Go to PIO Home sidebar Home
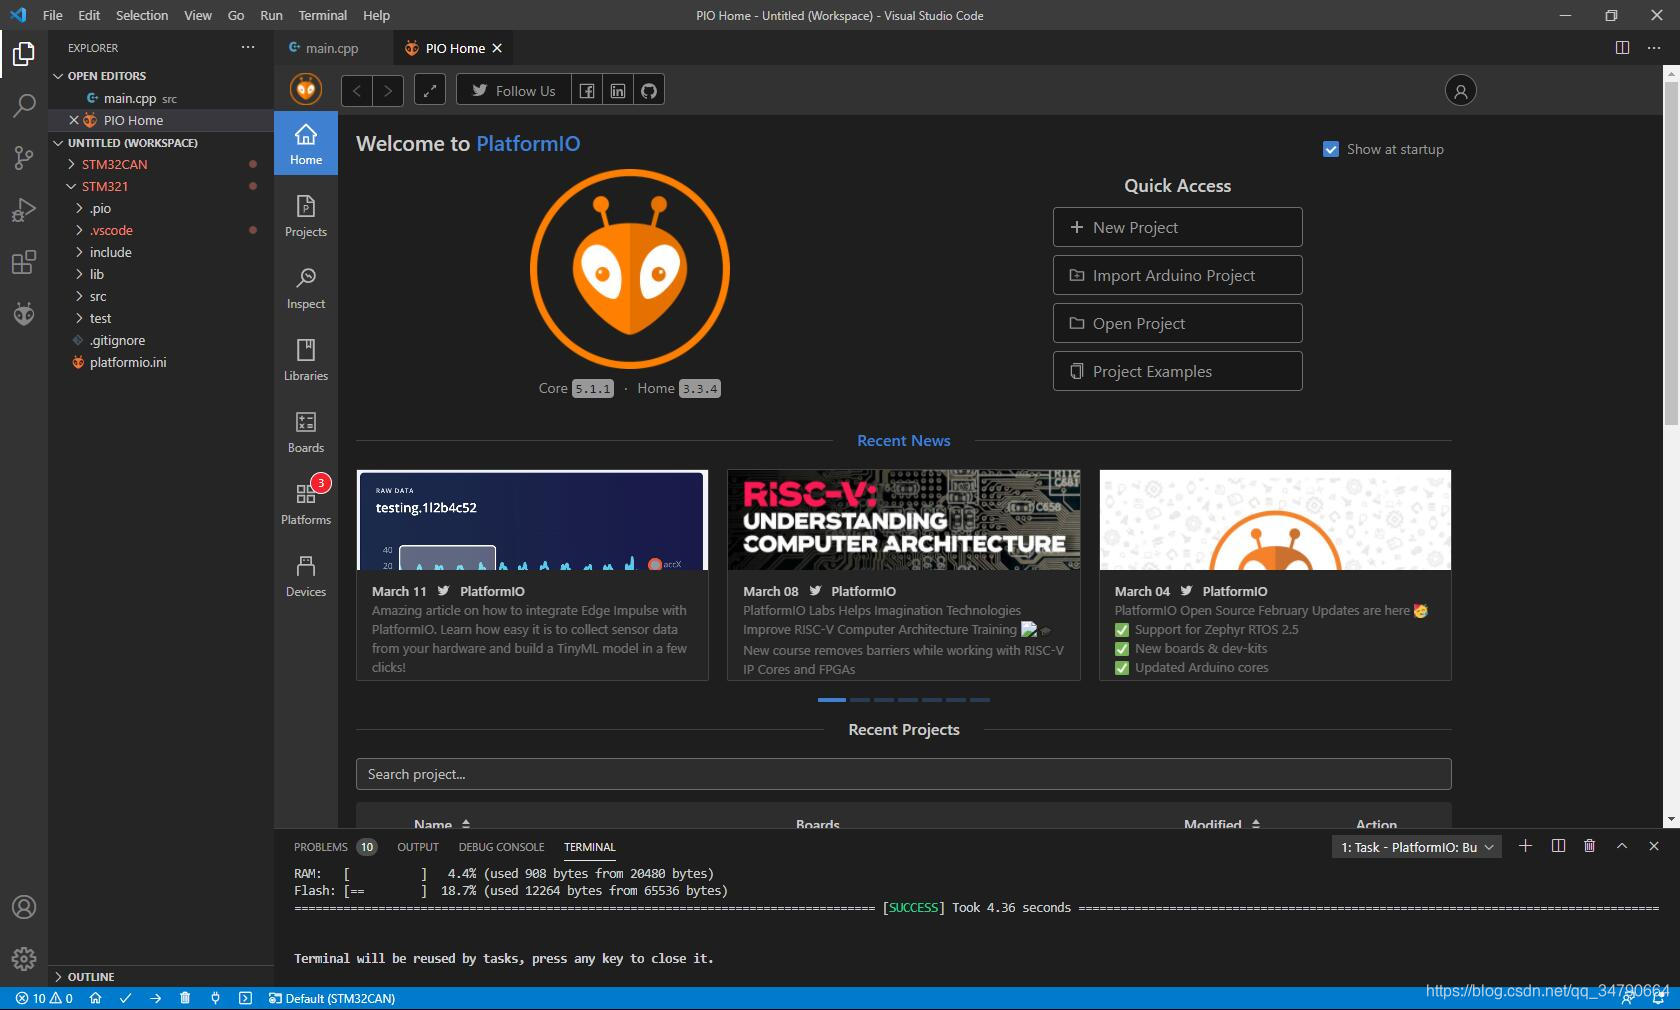This screenshot has width=1680, height=1010. tap(306, 143)
